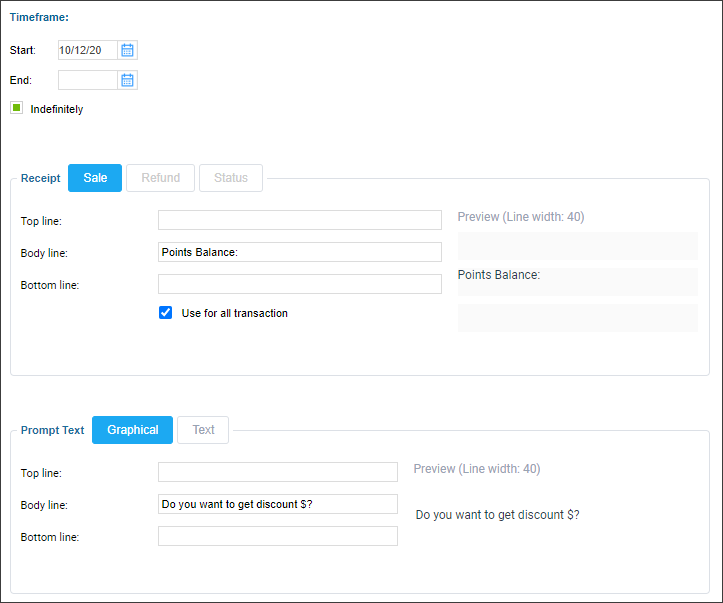
Task: Switch to the Refund receipt tab
Action: coord(160,178)
